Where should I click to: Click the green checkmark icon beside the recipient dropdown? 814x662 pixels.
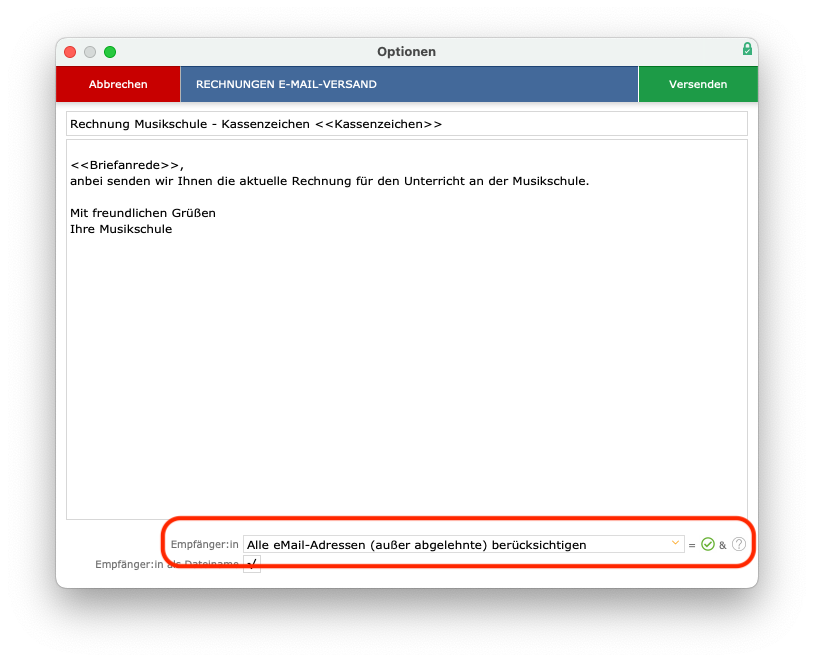[707, 544]
